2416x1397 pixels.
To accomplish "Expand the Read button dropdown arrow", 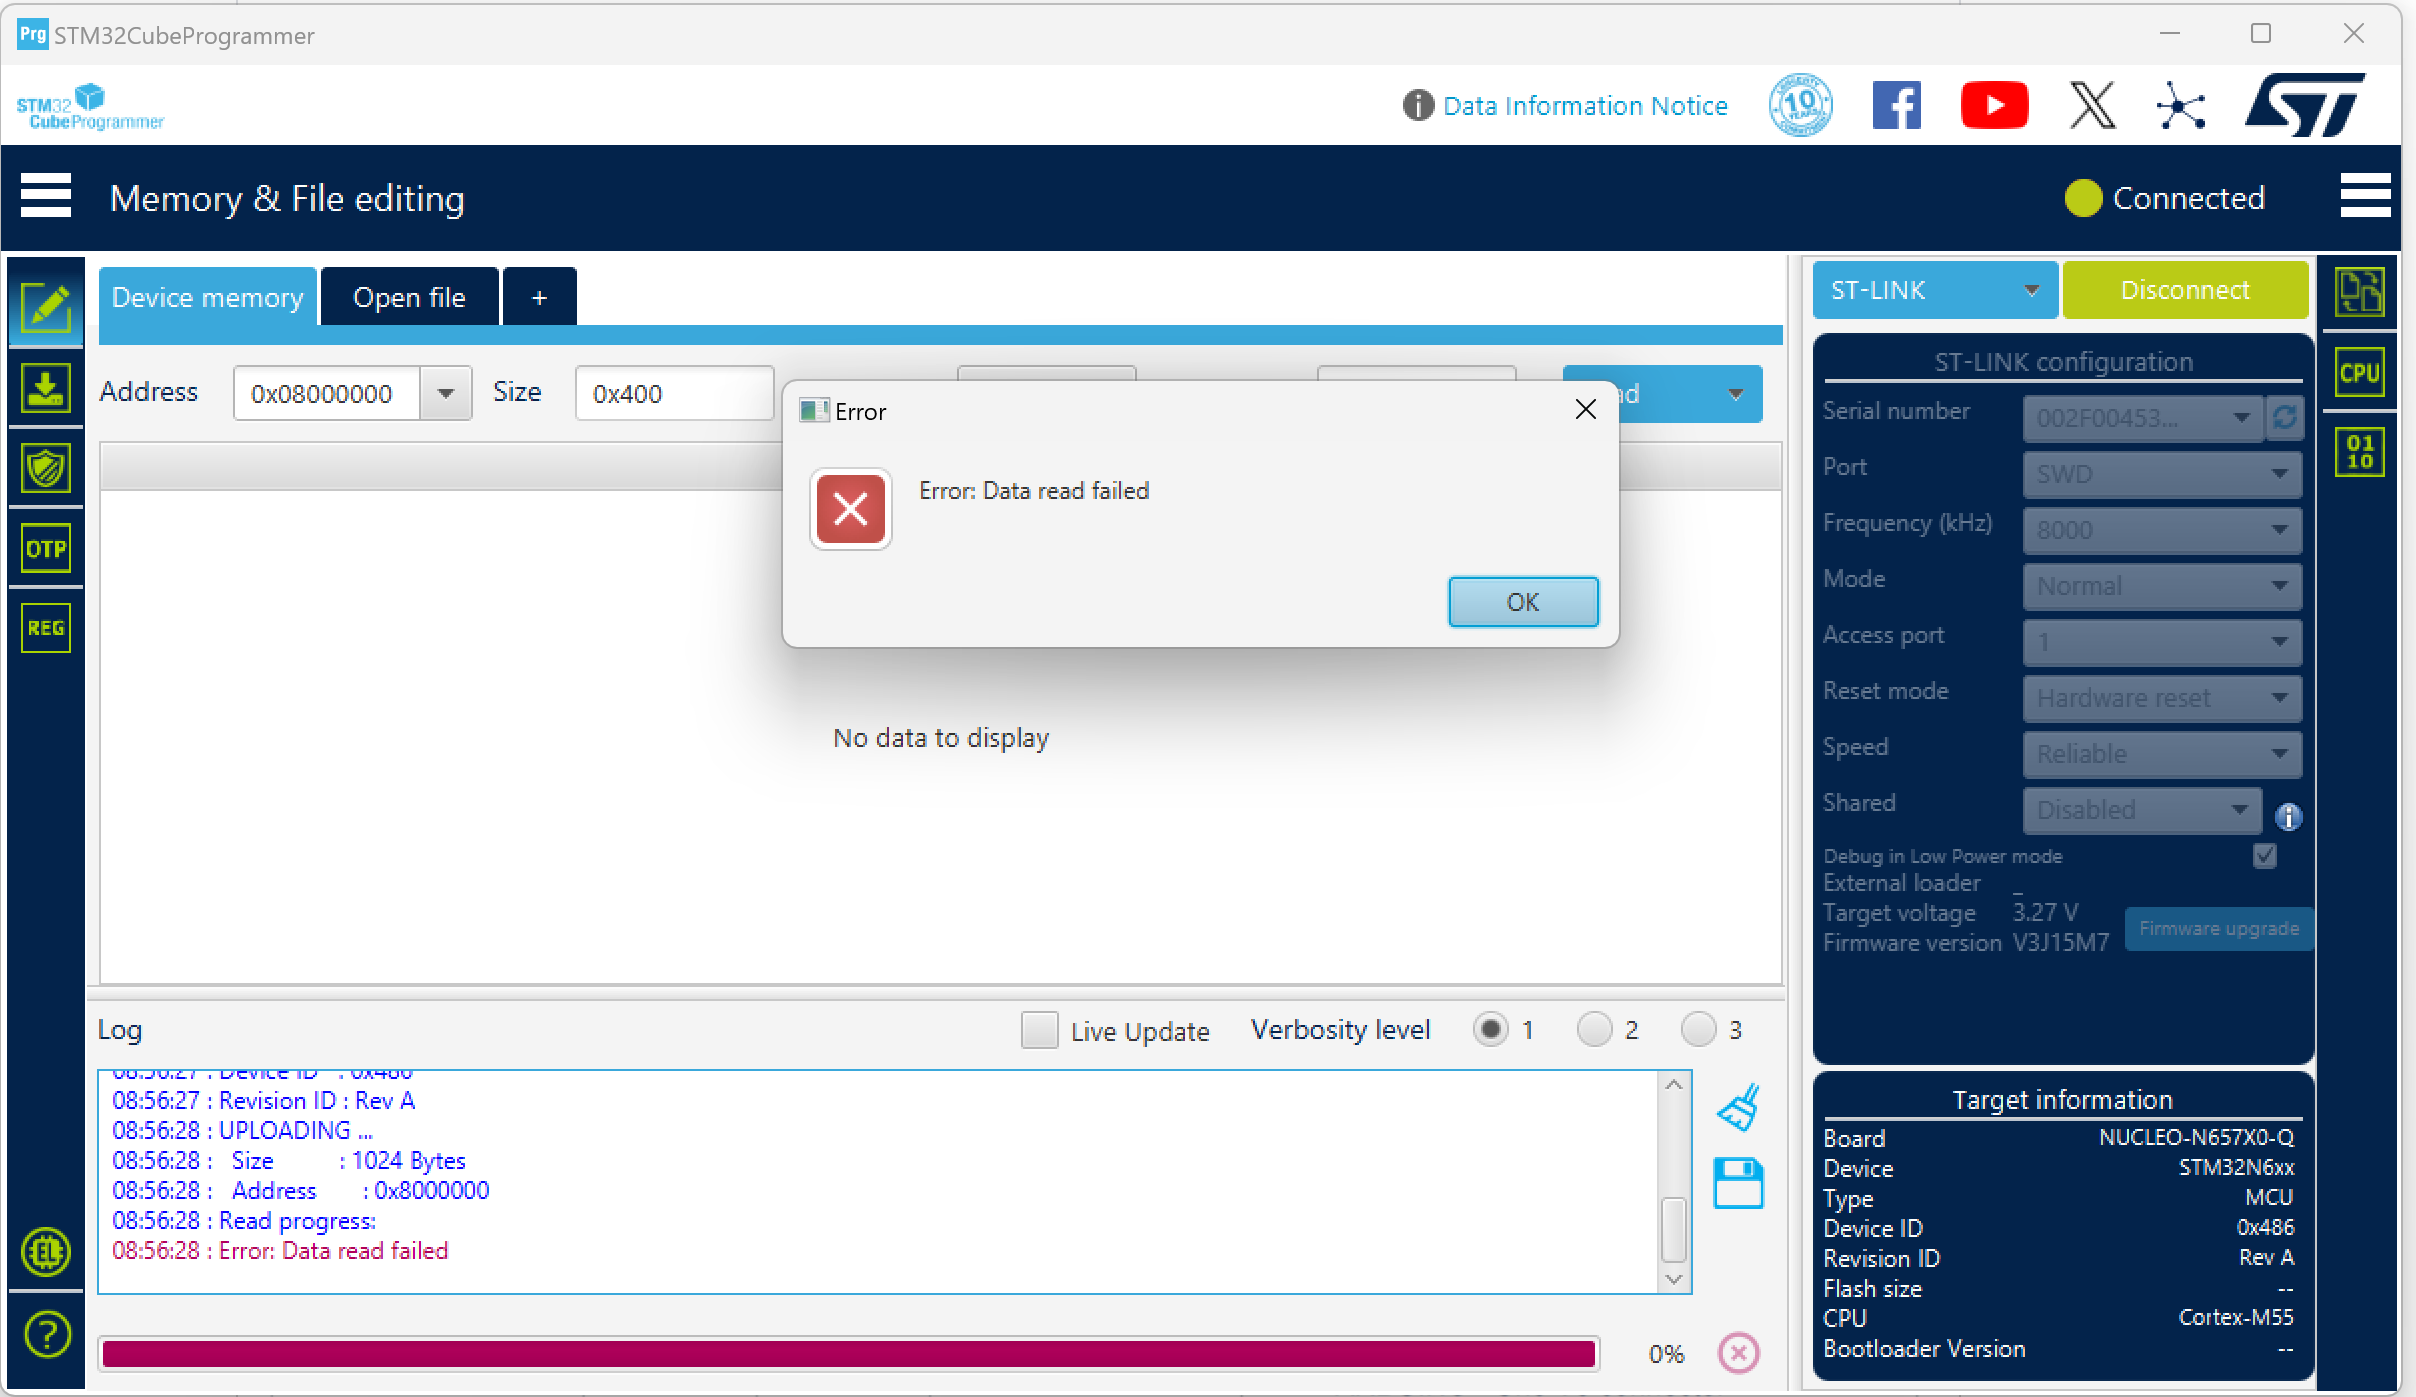I will click(x=1736, y=394).
